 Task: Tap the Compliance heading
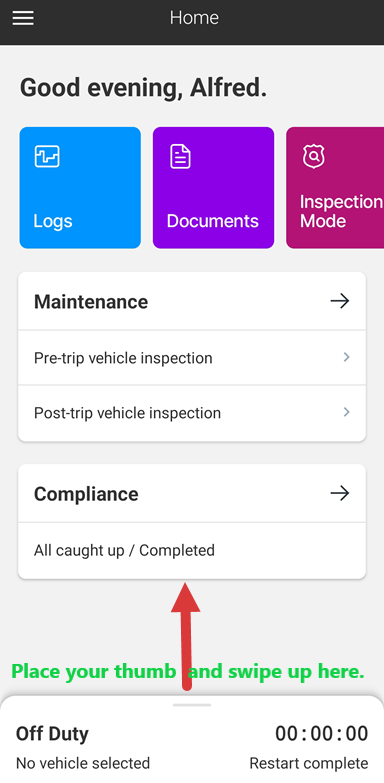86,494
